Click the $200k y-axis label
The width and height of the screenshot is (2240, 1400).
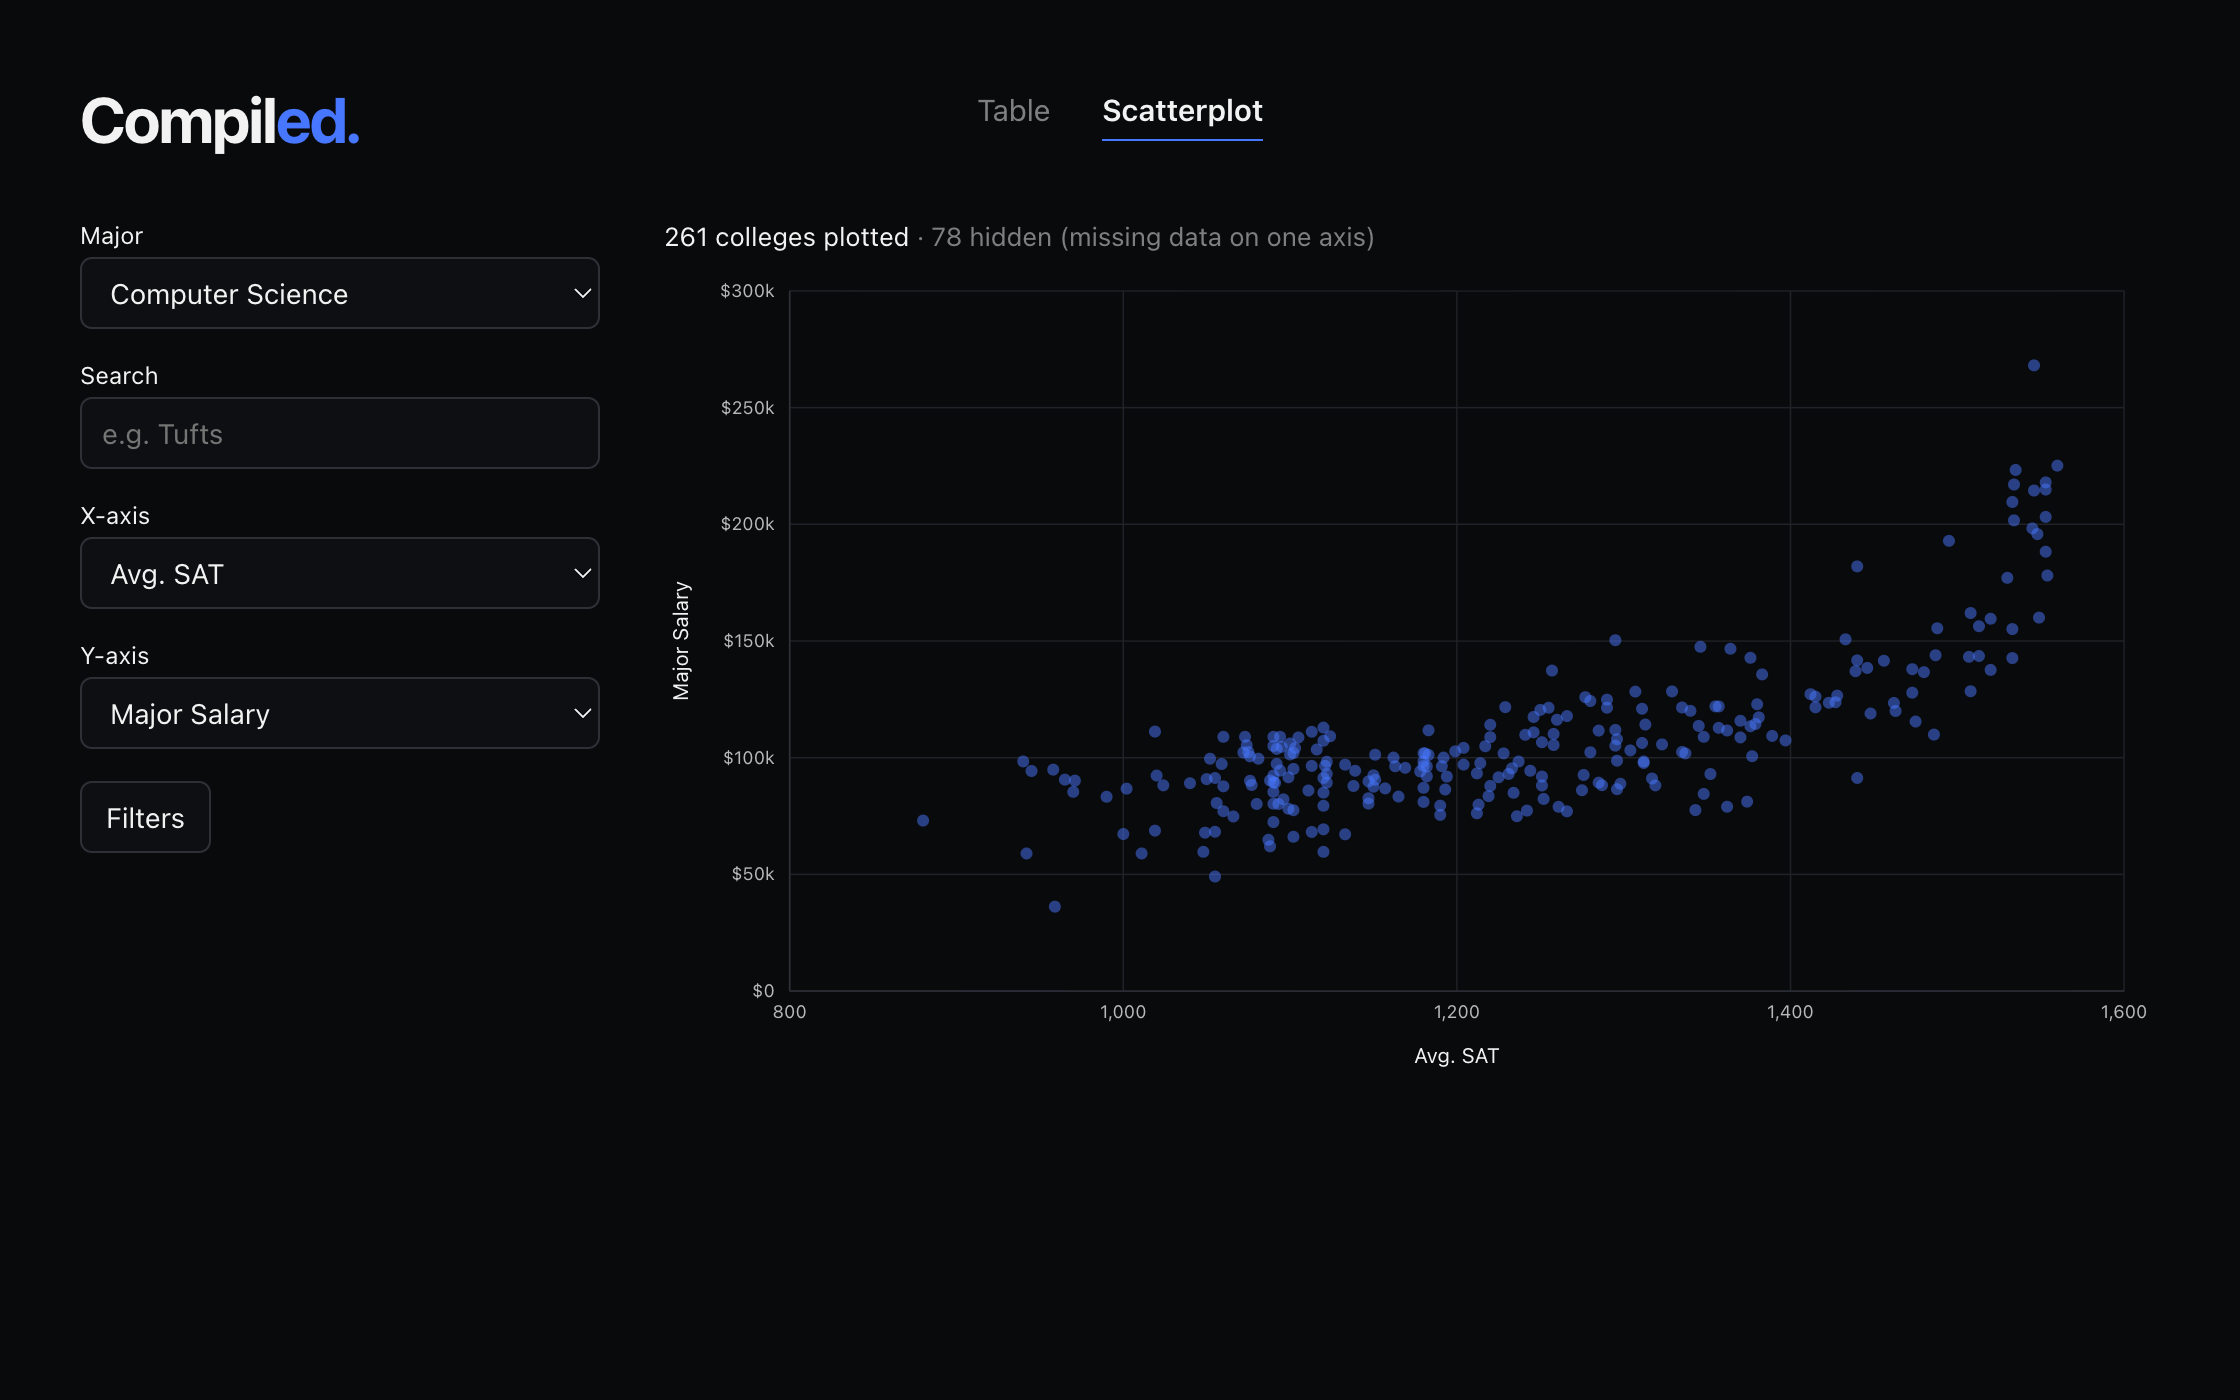click(747, 524)
